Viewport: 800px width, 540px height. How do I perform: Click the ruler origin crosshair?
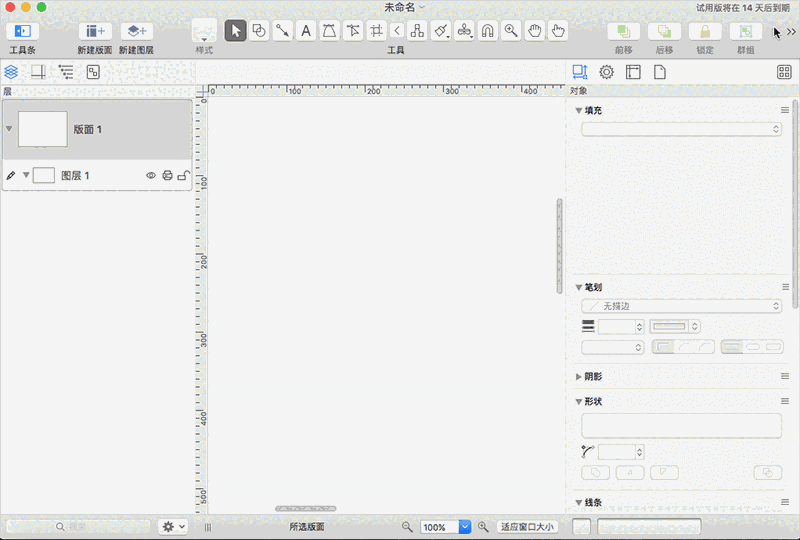[x=203, y=91]
